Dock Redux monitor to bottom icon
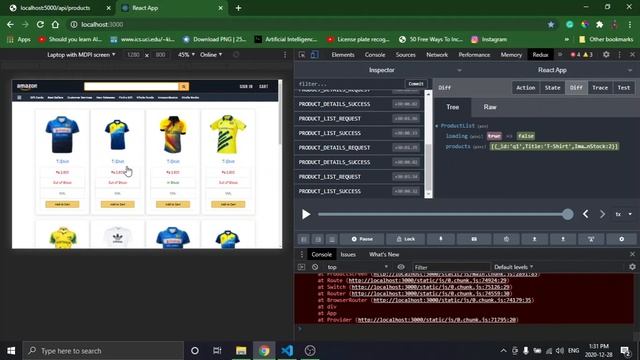640x360 pixels. tap(332, 239)
